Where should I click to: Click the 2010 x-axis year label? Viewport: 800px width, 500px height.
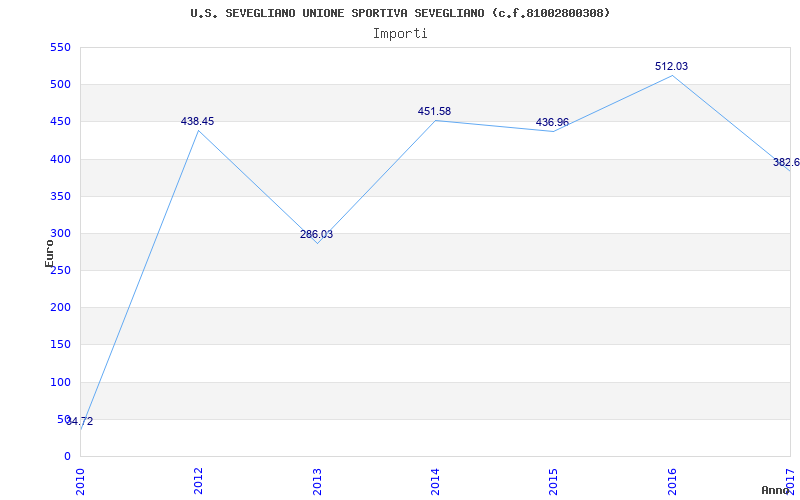[80, 482]
